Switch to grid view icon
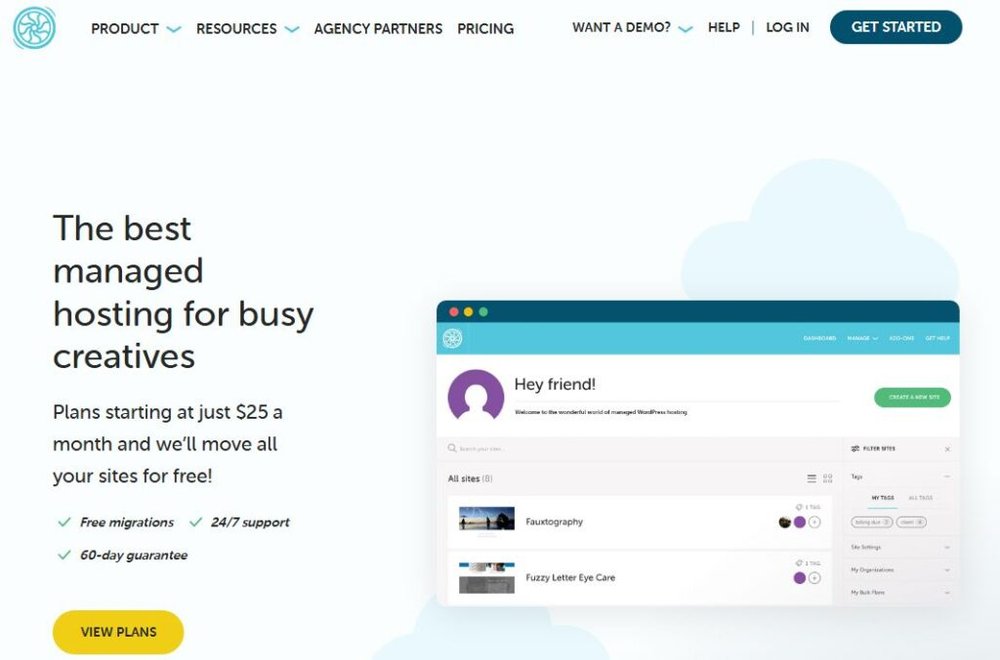This screenshot has width=1000, height=660. pos(827,479)
